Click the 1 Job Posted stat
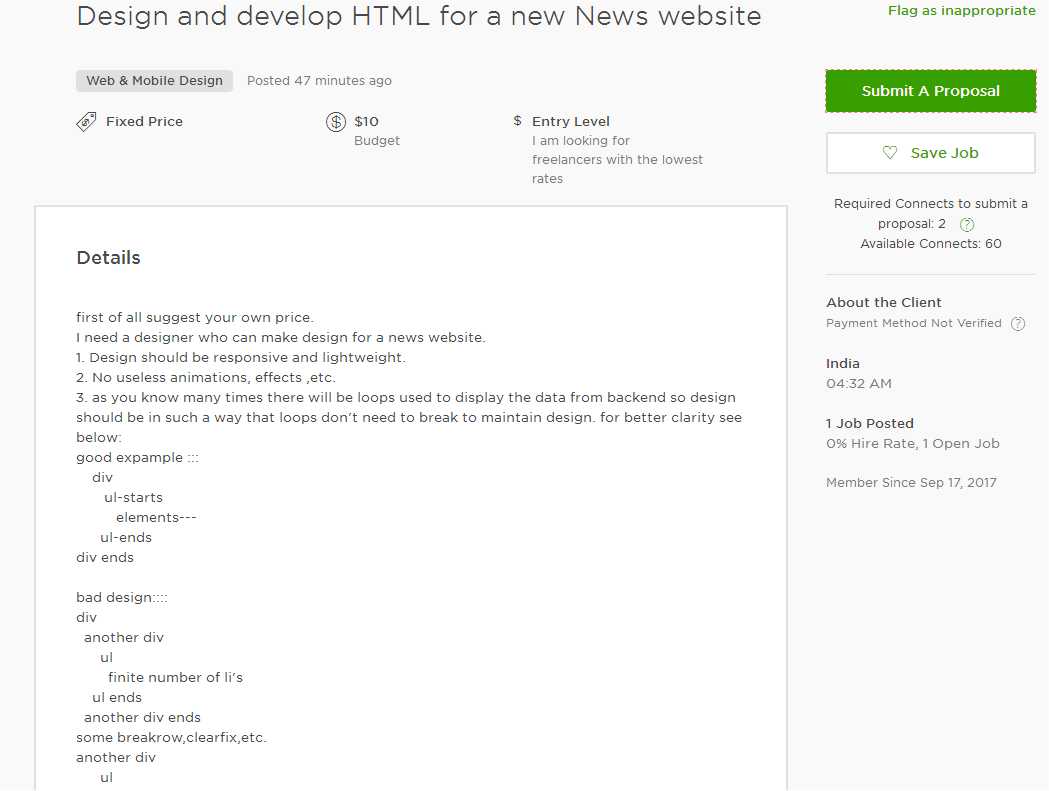This screenshot has width=1049, height=791. (x=870, y=423)
